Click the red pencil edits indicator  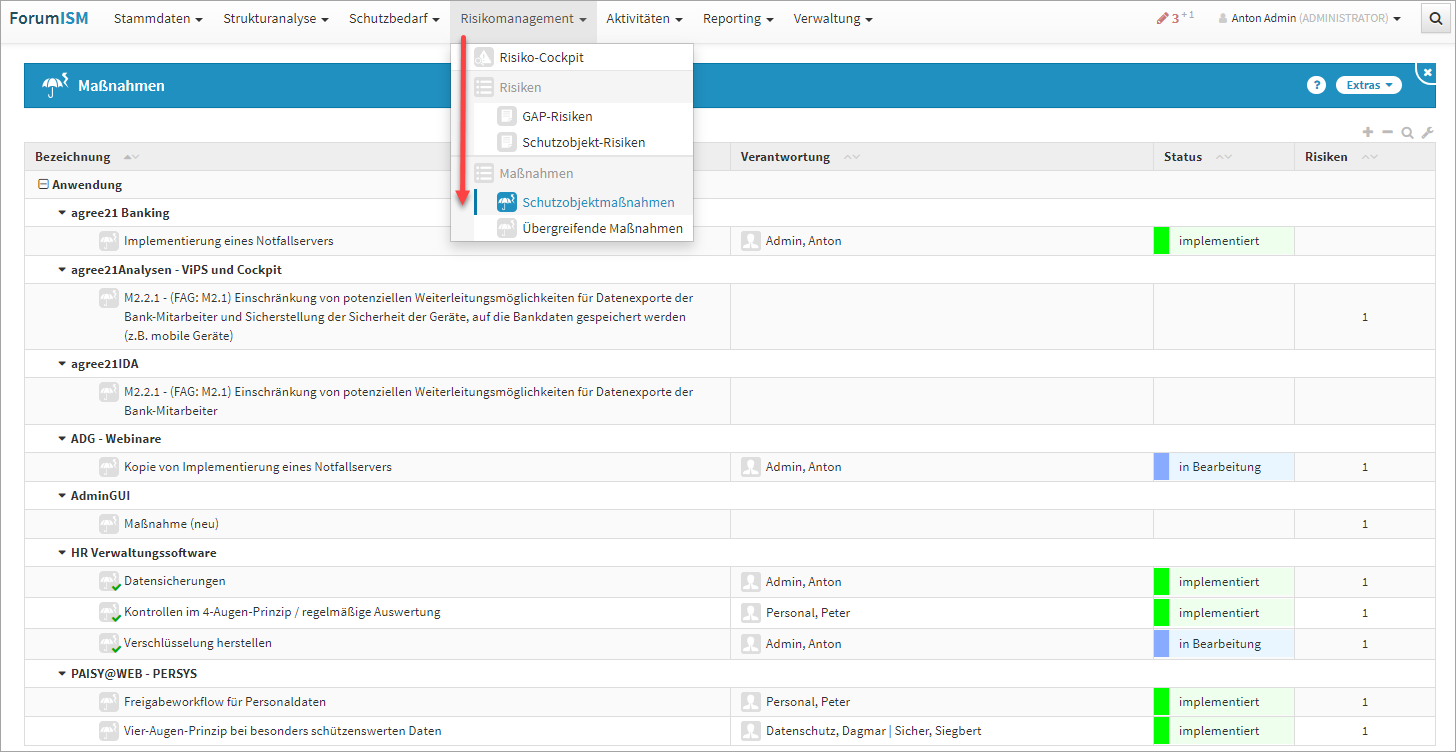(1162, 19)
